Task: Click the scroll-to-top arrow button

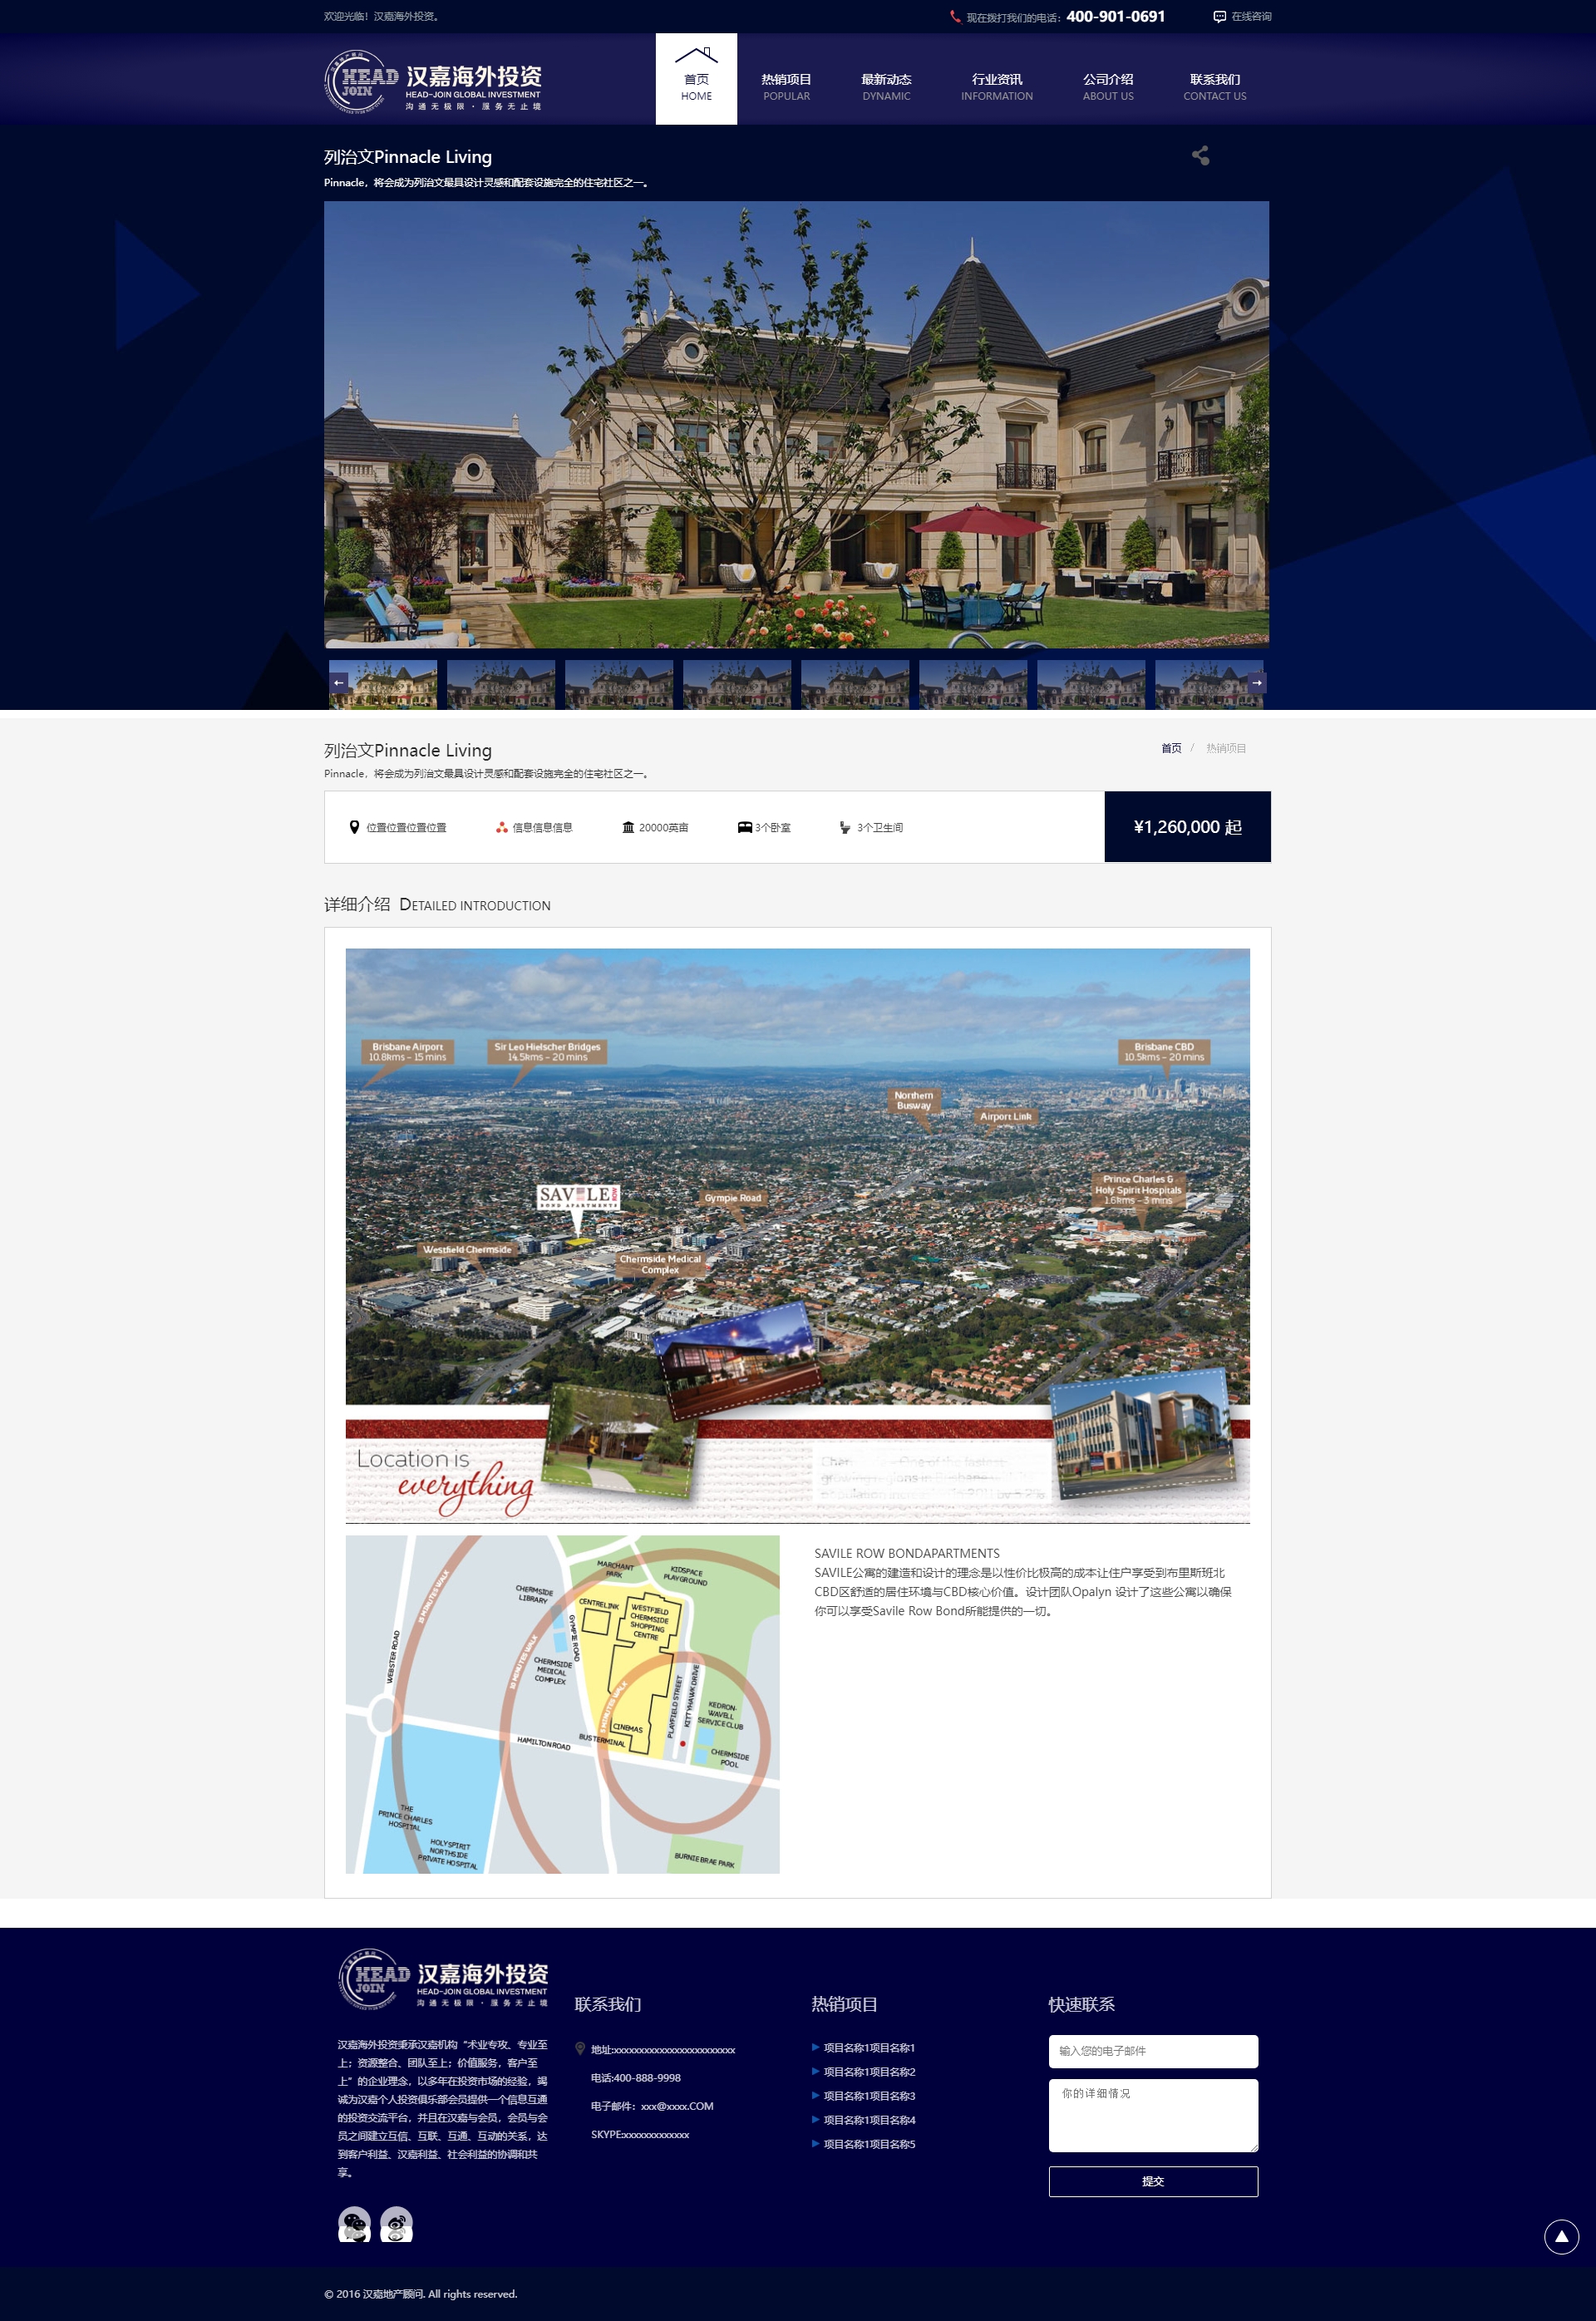Action: tap(1560, 2236)
